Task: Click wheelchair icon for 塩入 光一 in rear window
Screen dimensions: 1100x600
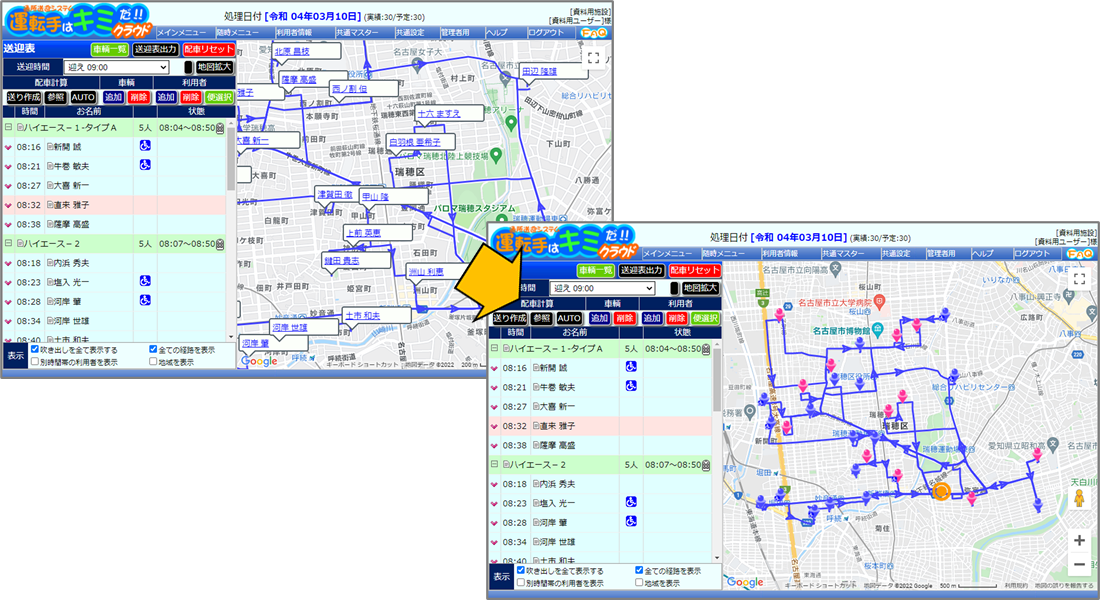Action: (x=145, y=281)
